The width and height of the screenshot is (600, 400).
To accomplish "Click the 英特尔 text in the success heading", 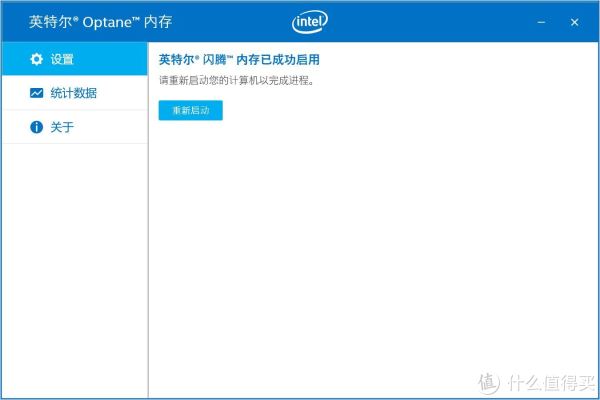I will [x=175, y=60].
